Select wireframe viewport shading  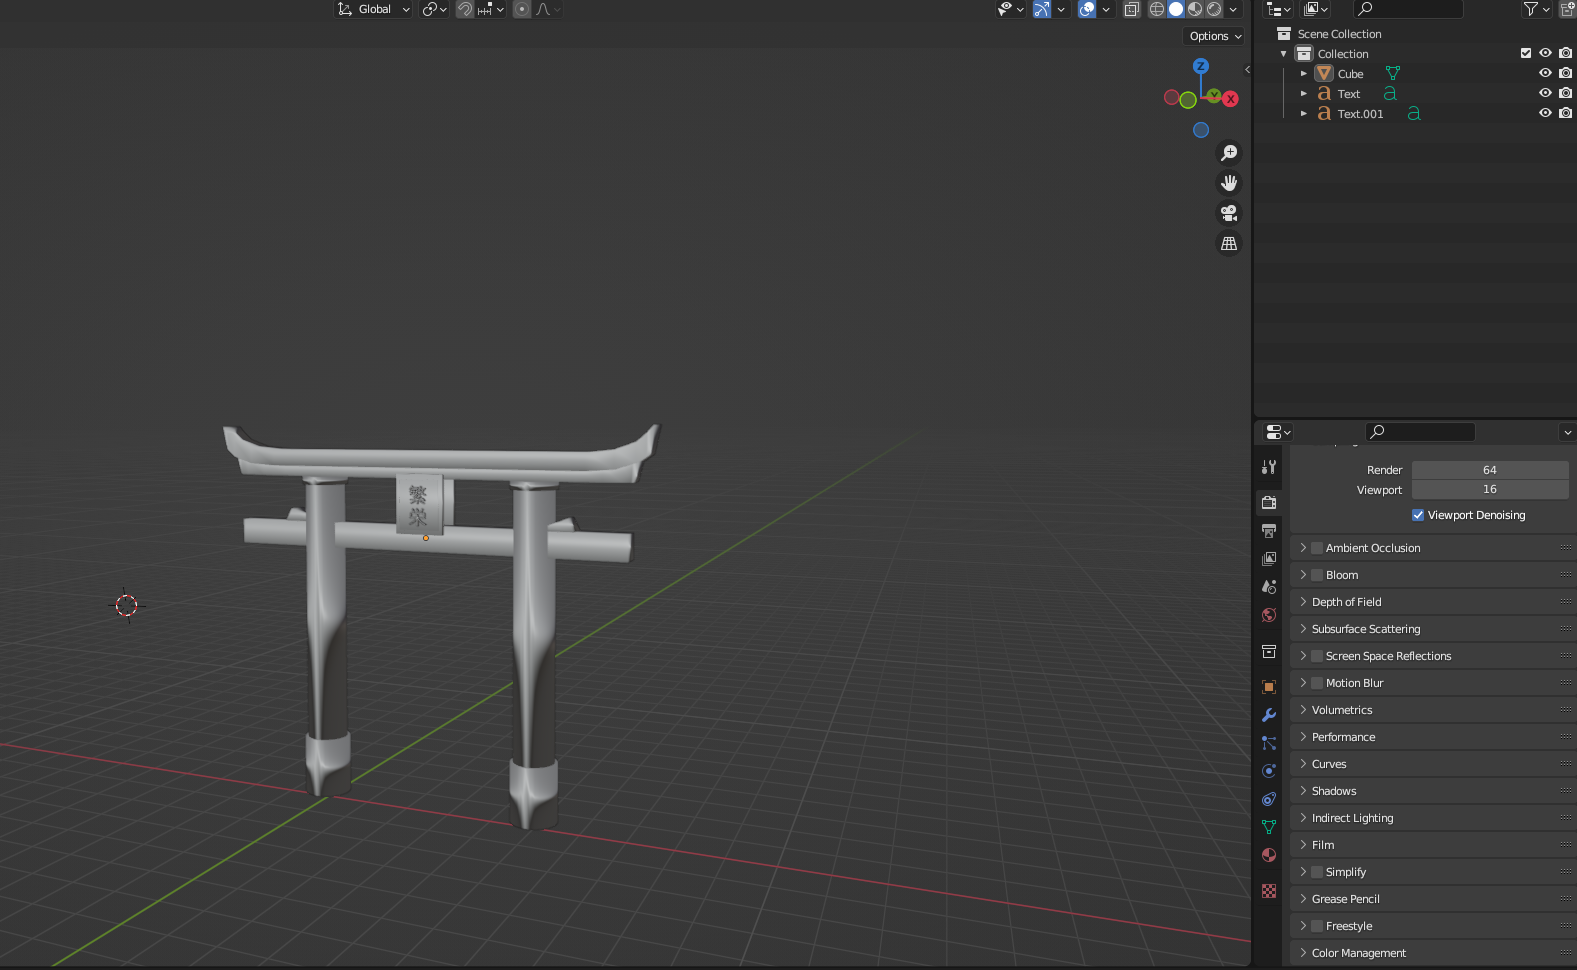1157,9
